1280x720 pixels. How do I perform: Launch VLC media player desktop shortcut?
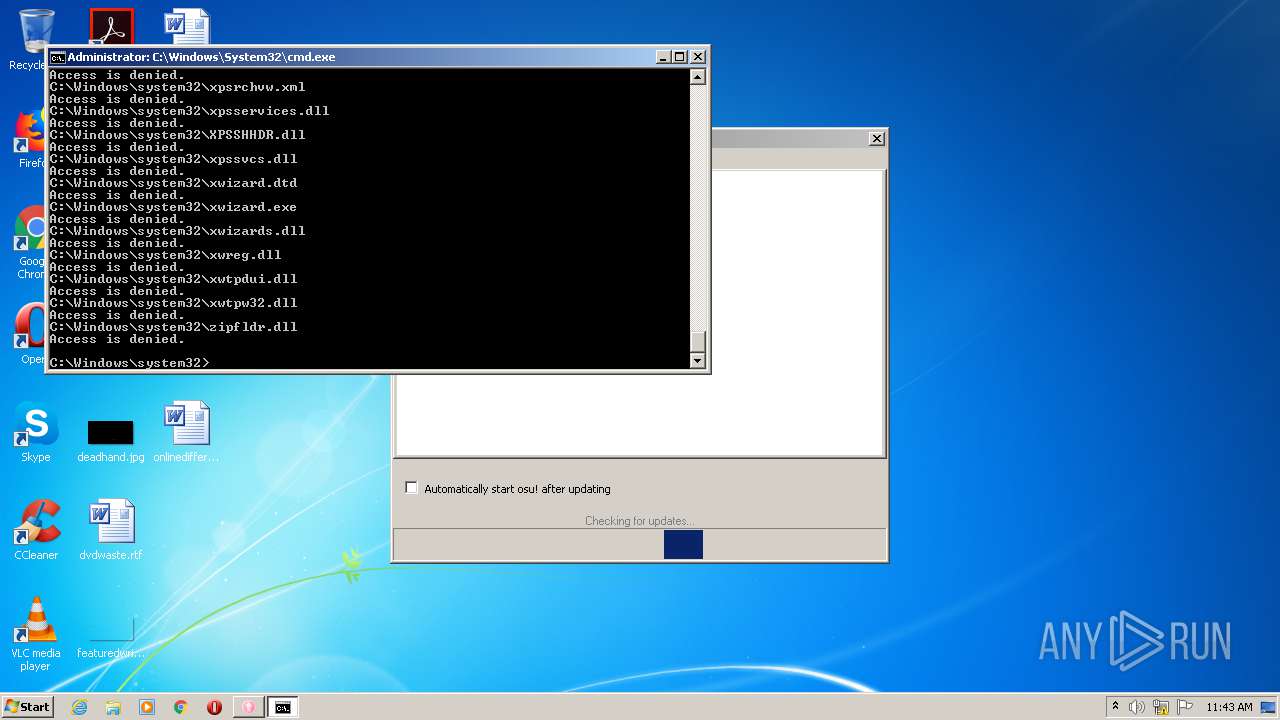tap(36, 634)
